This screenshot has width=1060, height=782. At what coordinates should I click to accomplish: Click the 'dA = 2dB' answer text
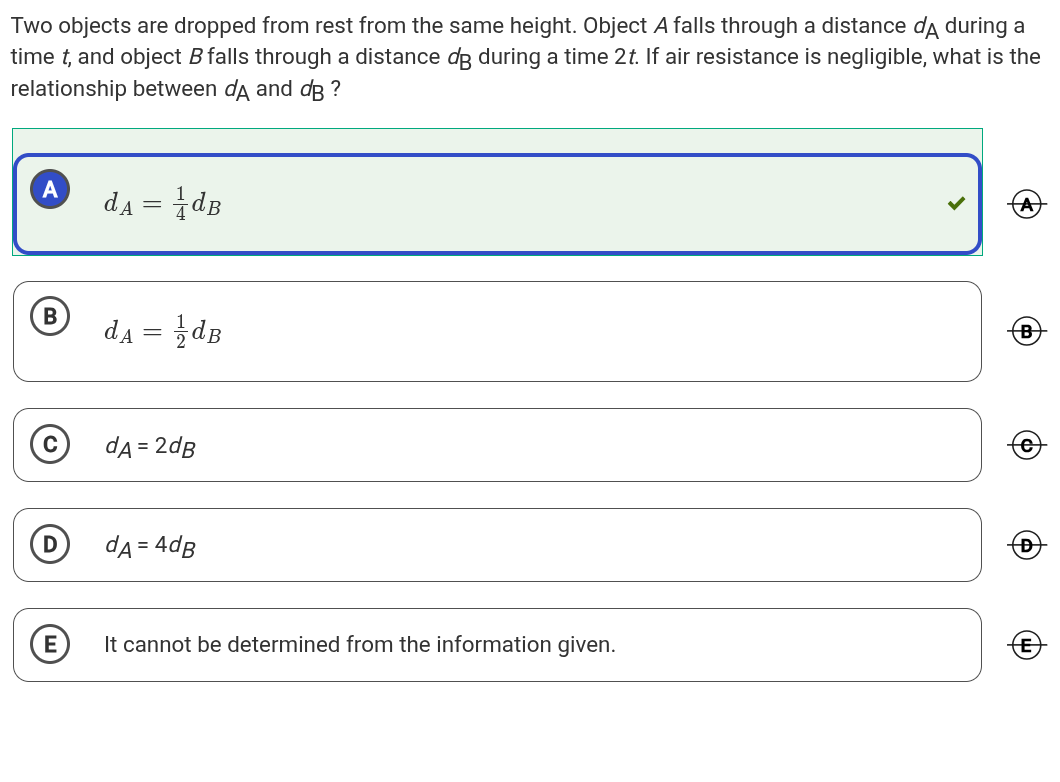coord(150,446)
